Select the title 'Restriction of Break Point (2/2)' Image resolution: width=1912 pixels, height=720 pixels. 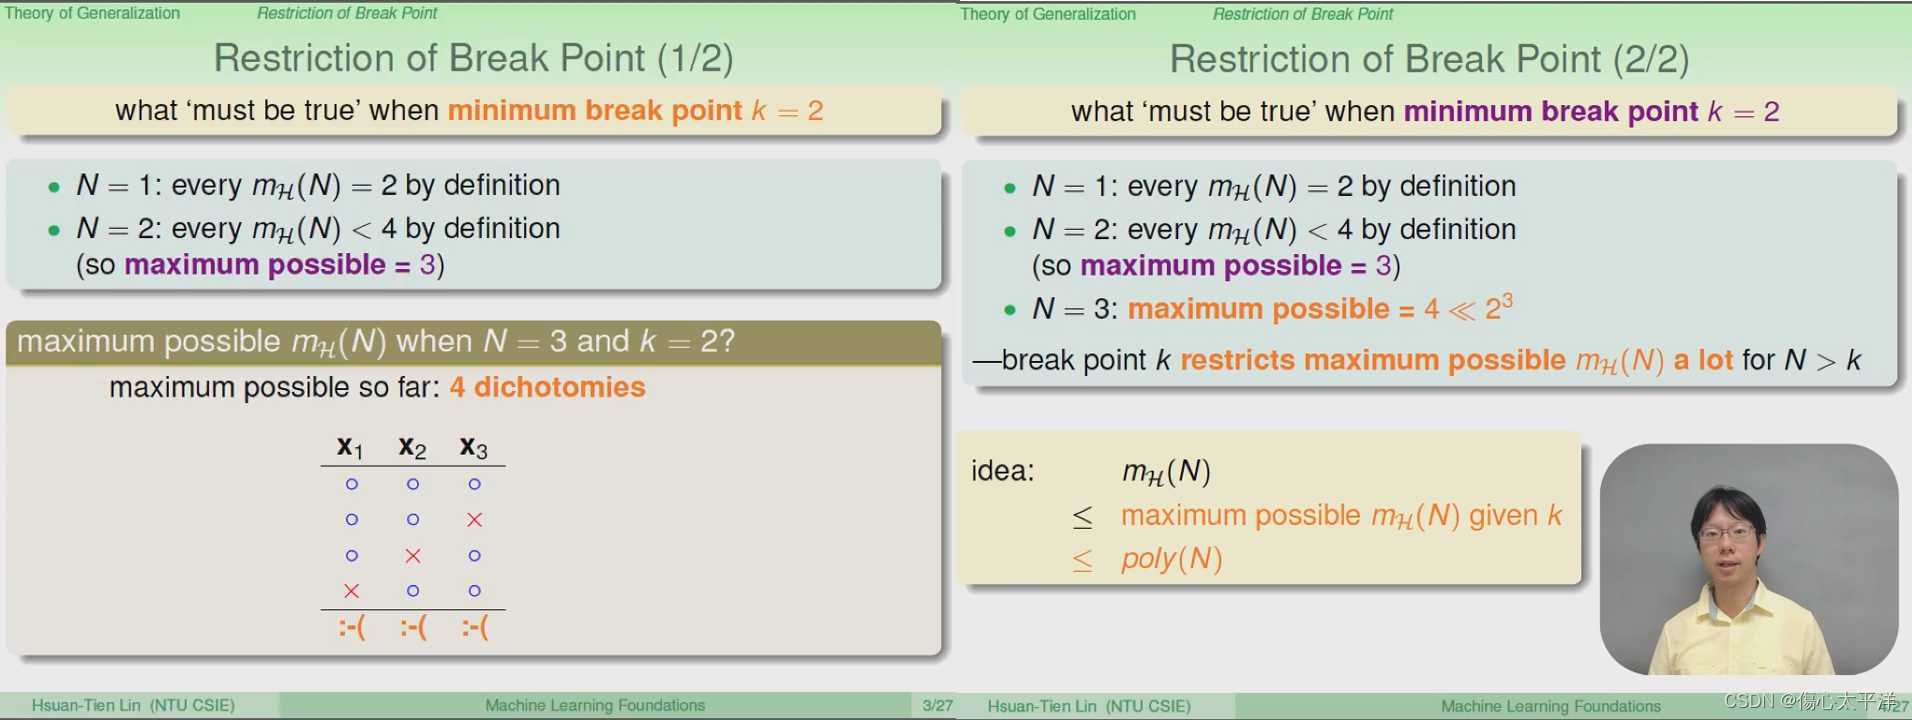[1429, 59]
